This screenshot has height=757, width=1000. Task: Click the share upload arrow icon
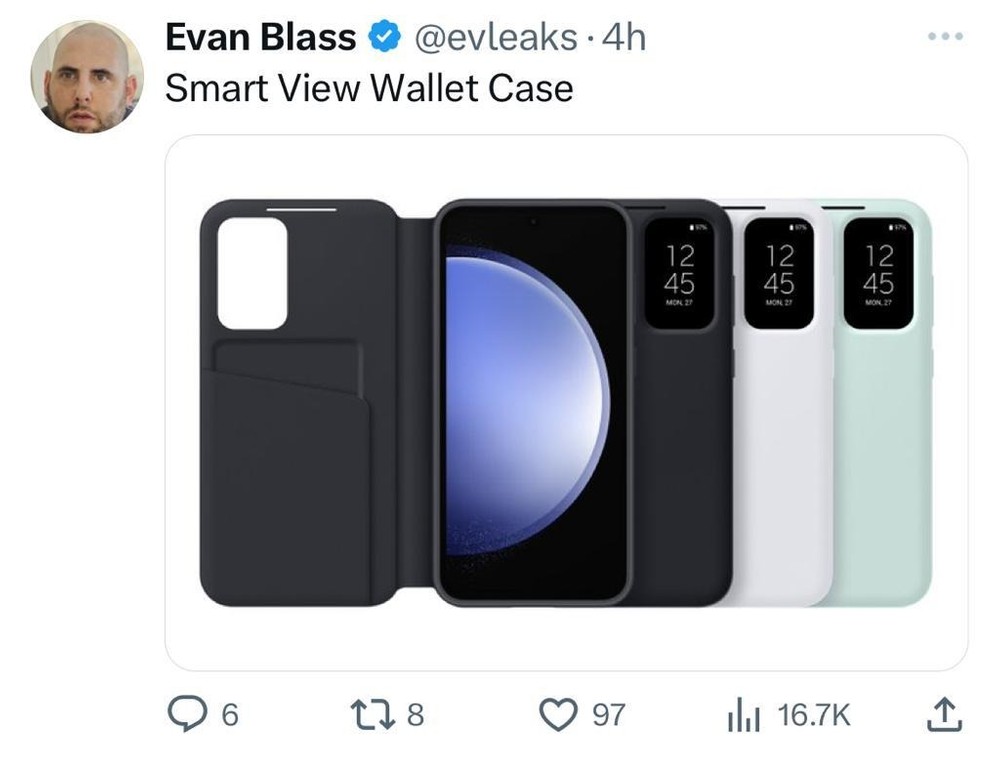(946, 713)
